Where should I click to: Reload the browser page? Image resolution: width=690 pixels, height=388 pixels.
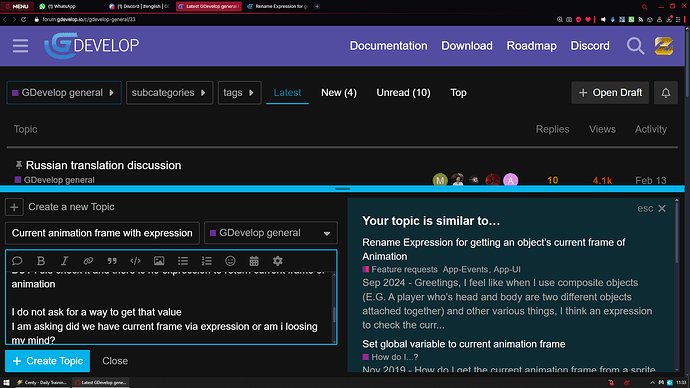coord(24,19)
